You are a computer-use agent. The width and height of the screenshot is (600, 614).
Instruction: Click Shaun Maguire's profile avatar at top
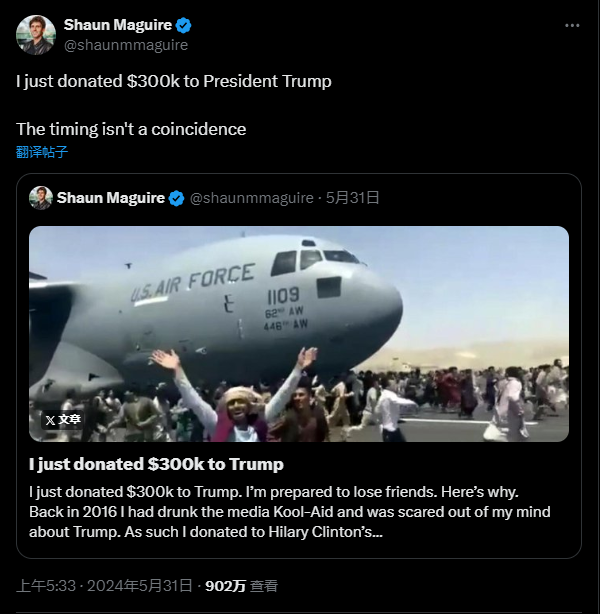35,35
